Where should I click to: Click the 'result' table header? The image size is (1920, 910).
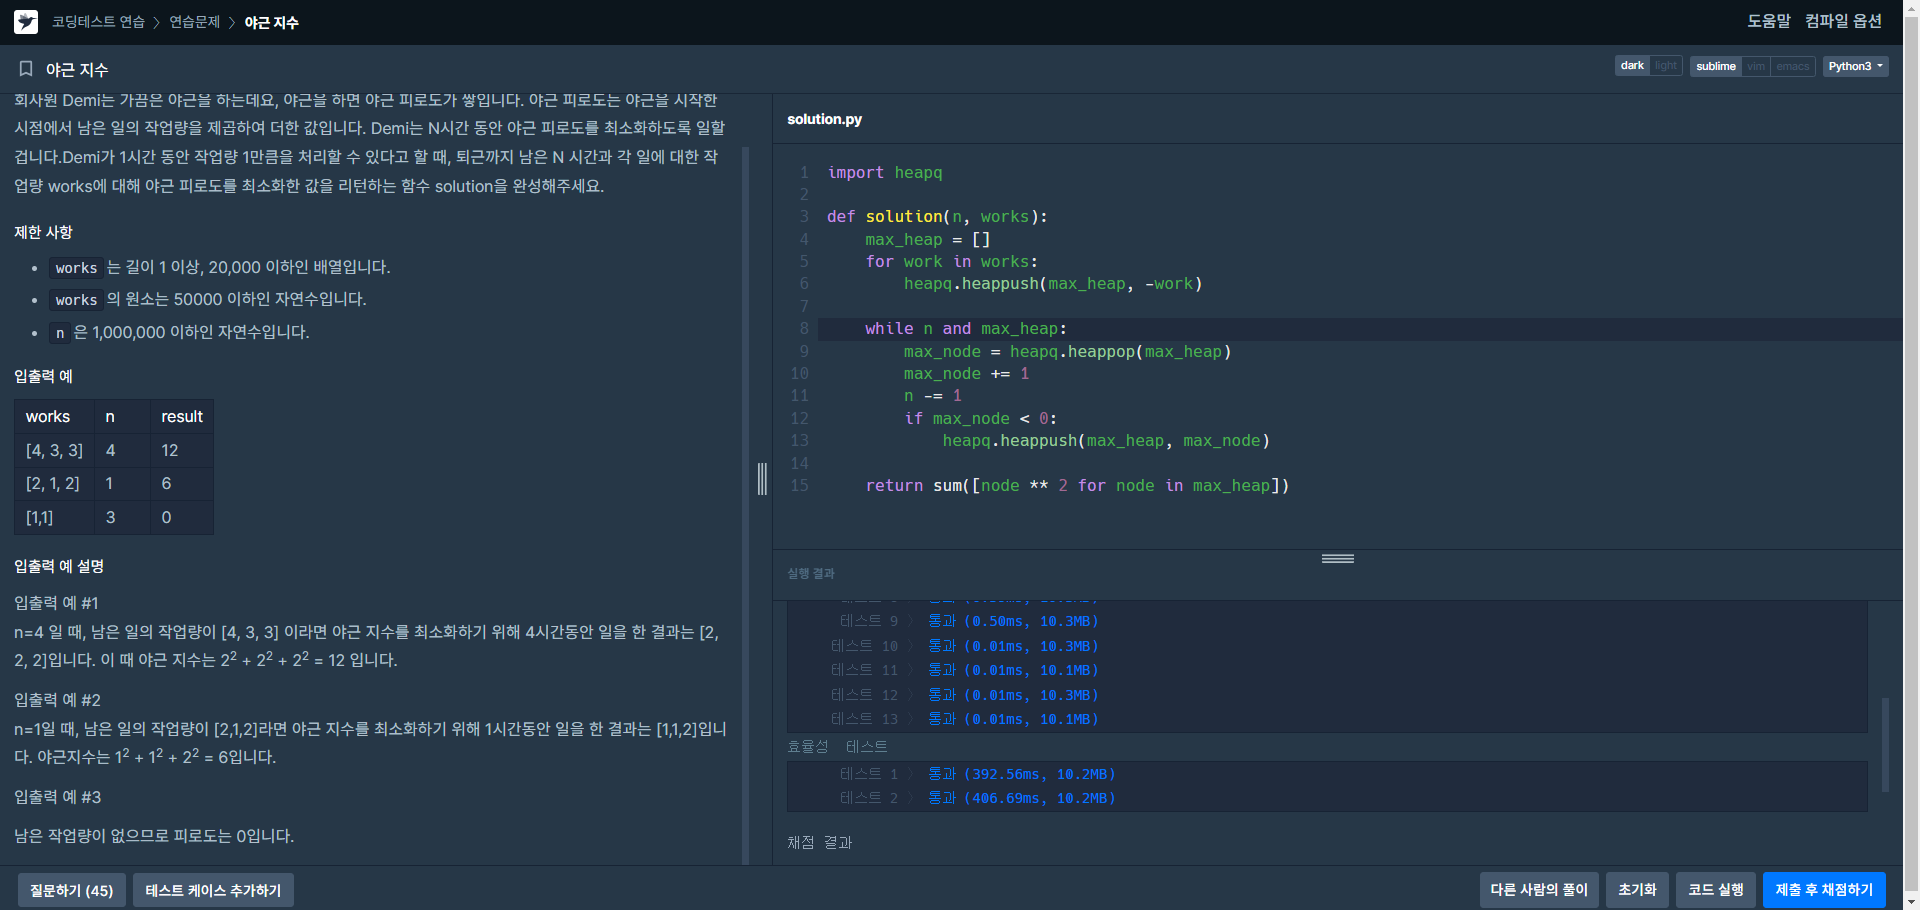coord(182,416)
